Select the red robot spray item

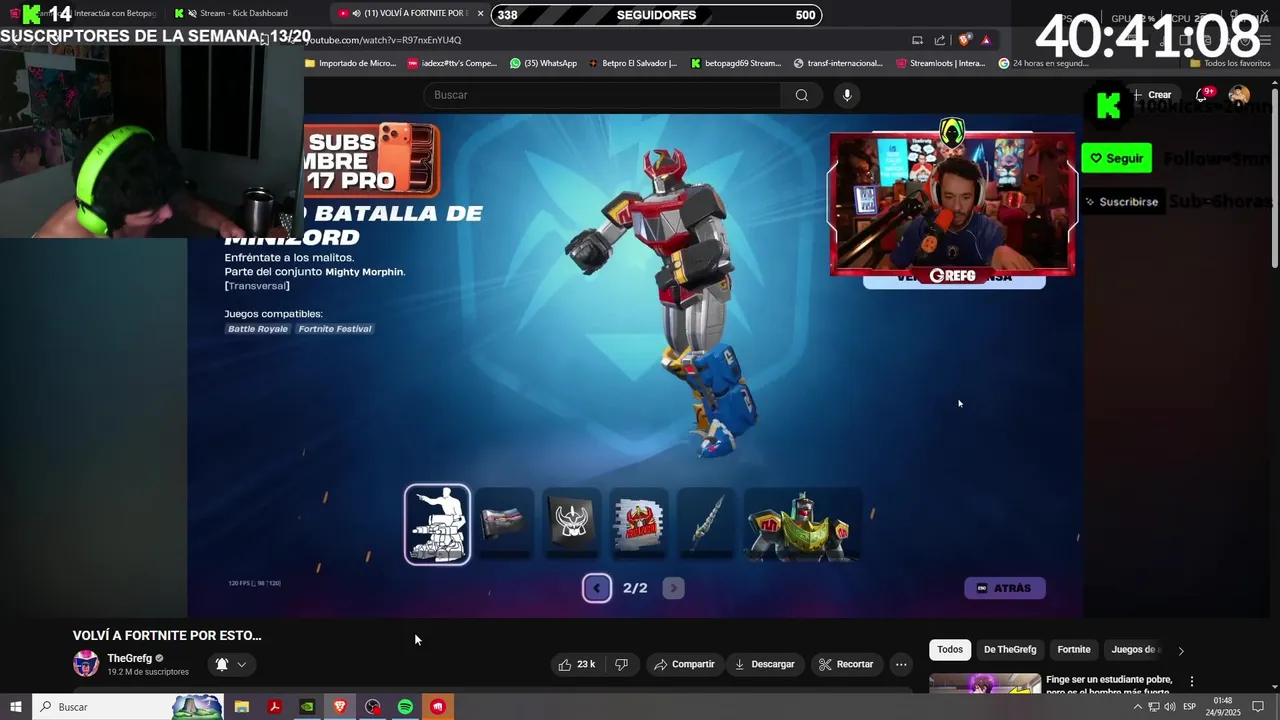pyautogui.click(x=639, y=525)
